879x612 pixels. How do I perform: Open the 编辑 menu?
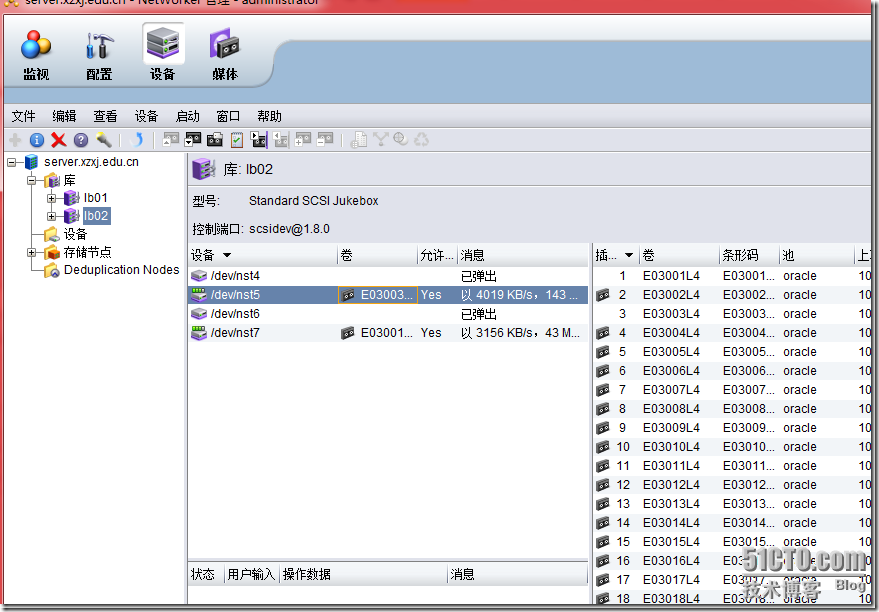[x=64, y=116]
